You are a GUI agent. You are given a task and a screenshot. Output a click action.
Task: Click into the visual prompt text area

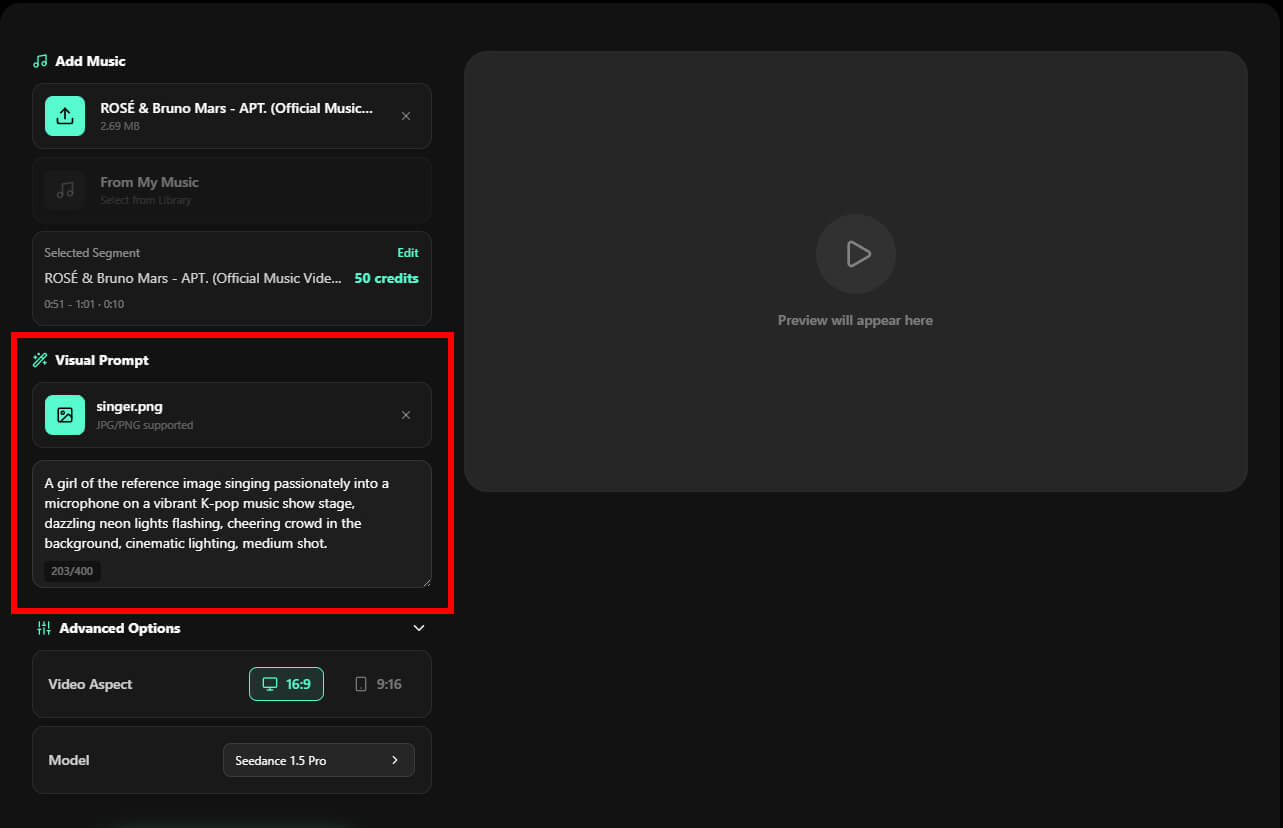[232, 524]
